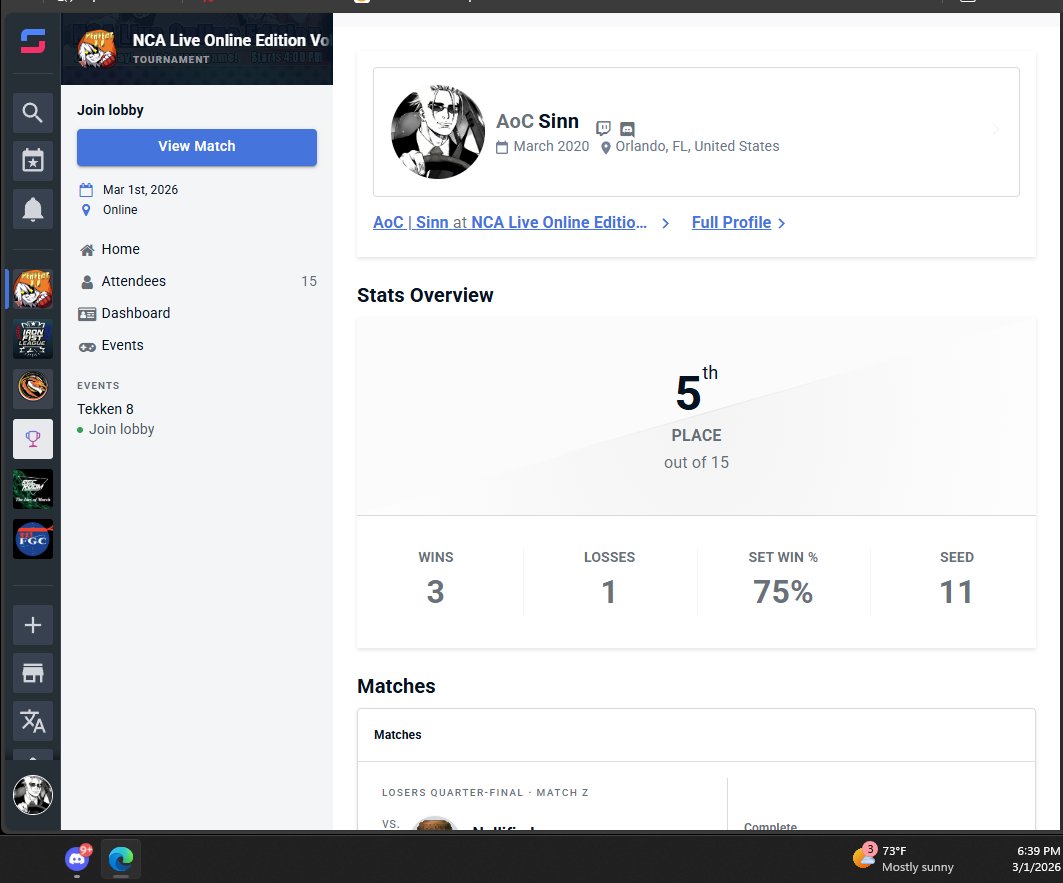Viewport: 1063px width, 883px height.
Task: Open the search magnifier in sidebar
Action: [x=33, y=113]
